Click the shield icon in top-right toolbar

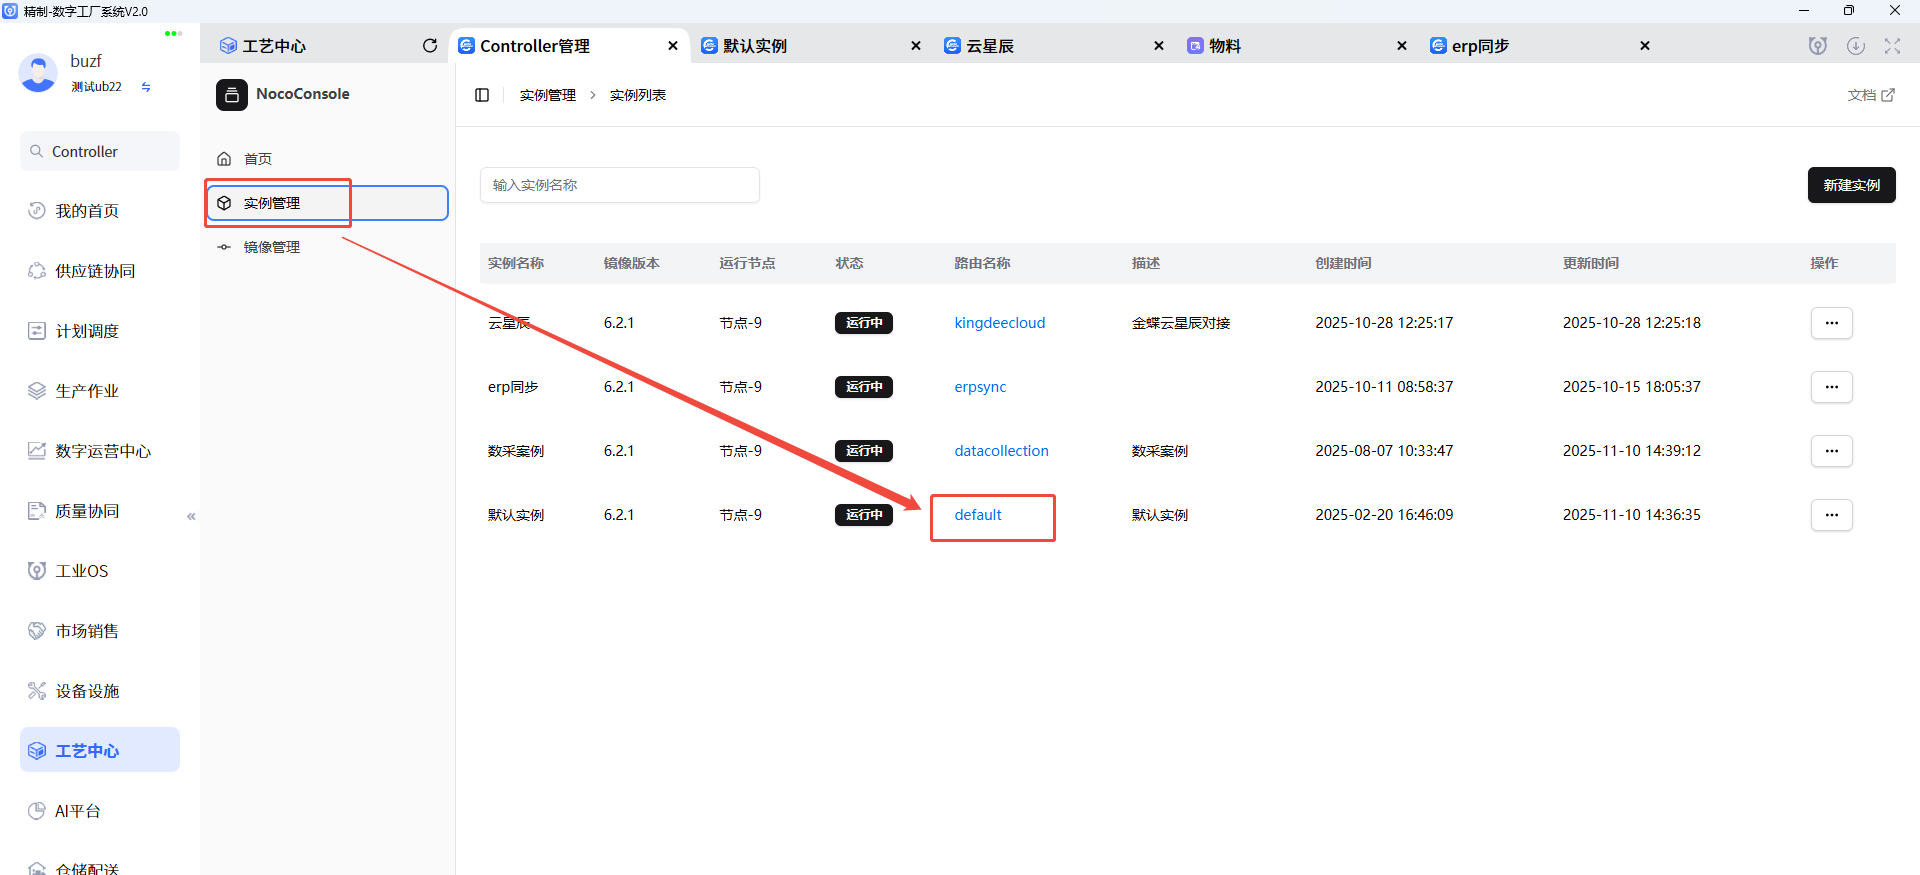click(x=1818, y=46)
